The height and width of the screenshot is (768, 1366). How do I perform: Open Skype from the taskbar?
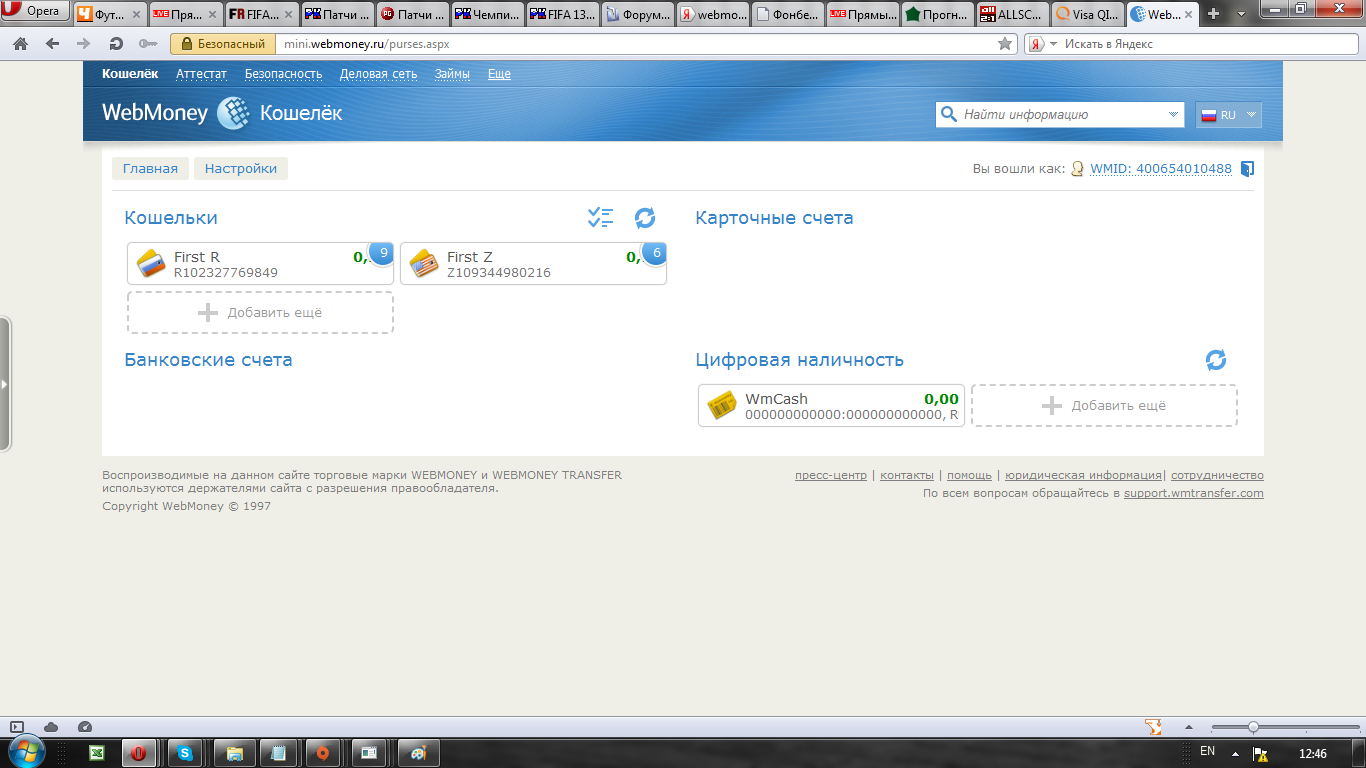coord(185,753)
